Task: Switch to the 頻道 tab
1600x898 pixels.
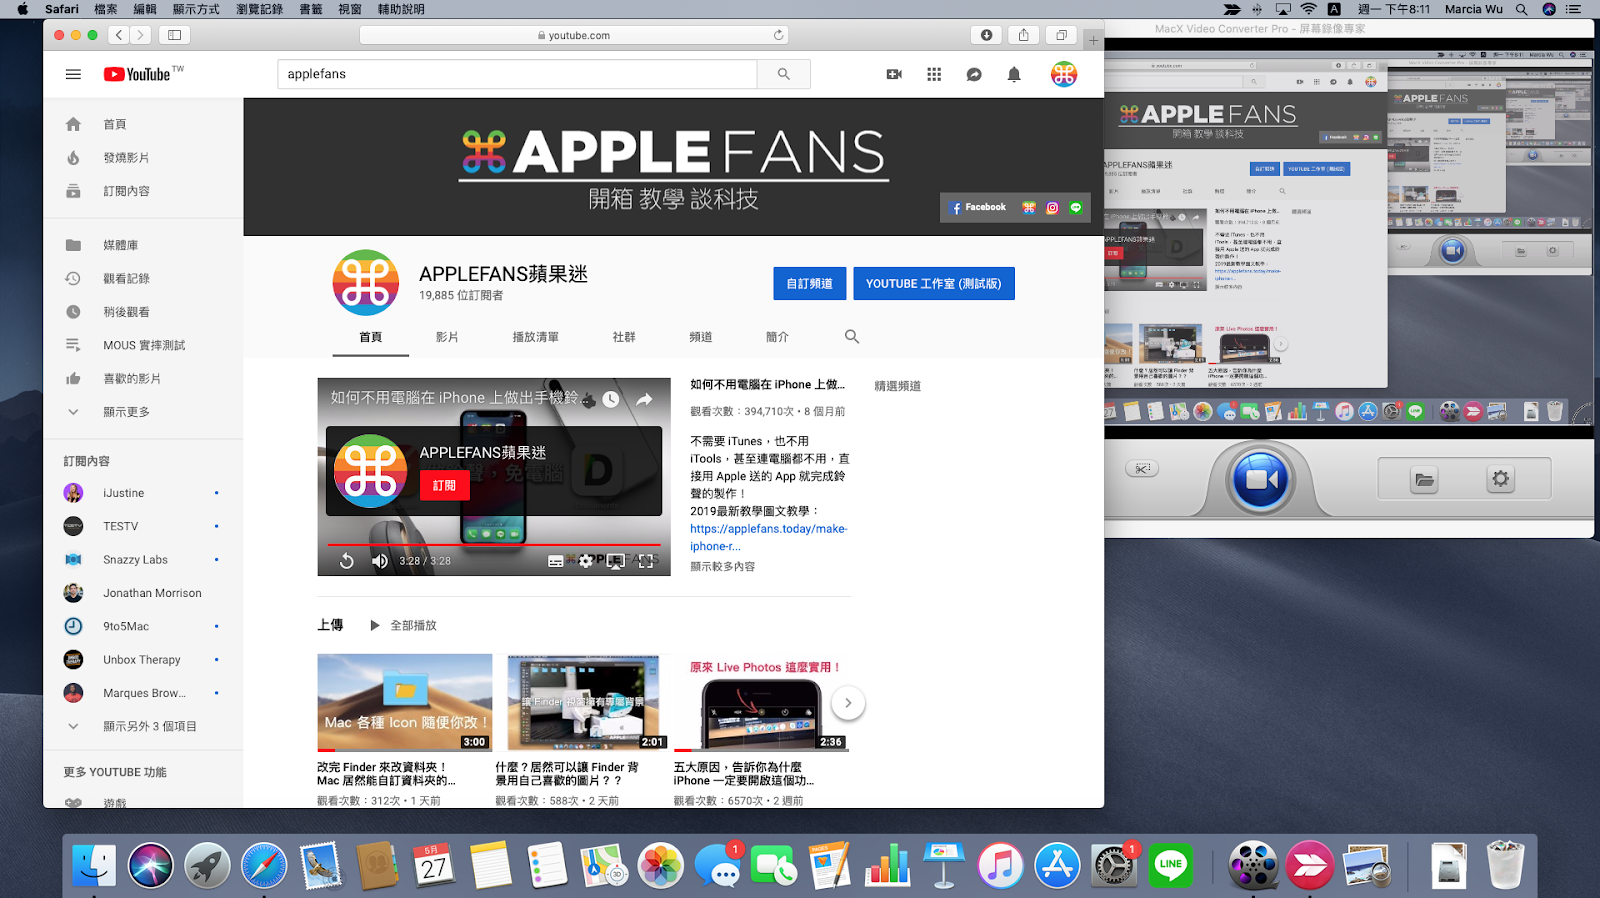Action: point(701,337)
